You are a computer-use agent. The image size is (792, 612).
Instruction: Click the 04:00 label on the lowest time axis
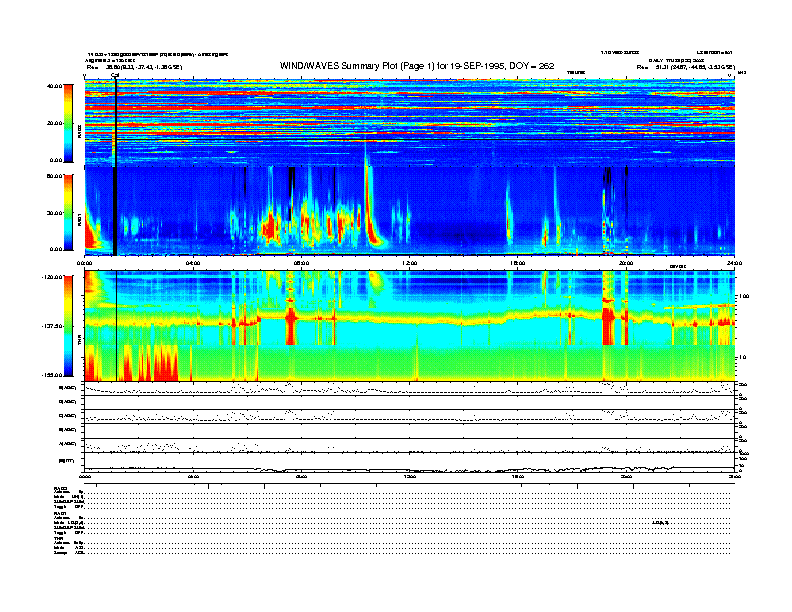coord(193,477)
